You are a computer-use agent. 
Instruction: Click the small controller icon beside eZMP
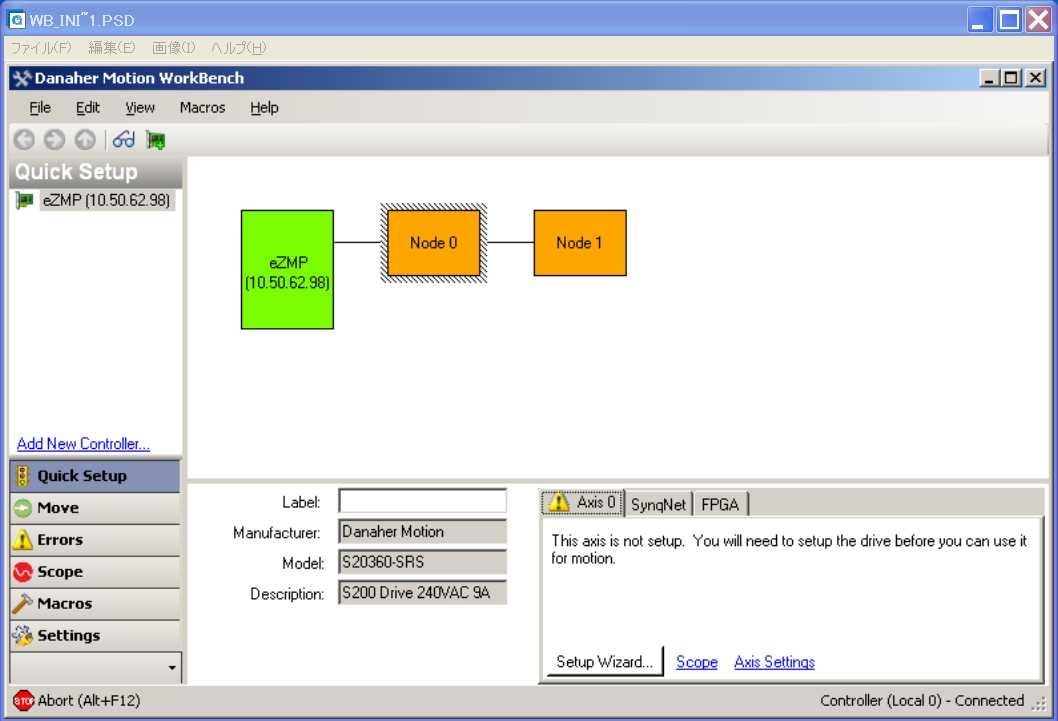25,200
